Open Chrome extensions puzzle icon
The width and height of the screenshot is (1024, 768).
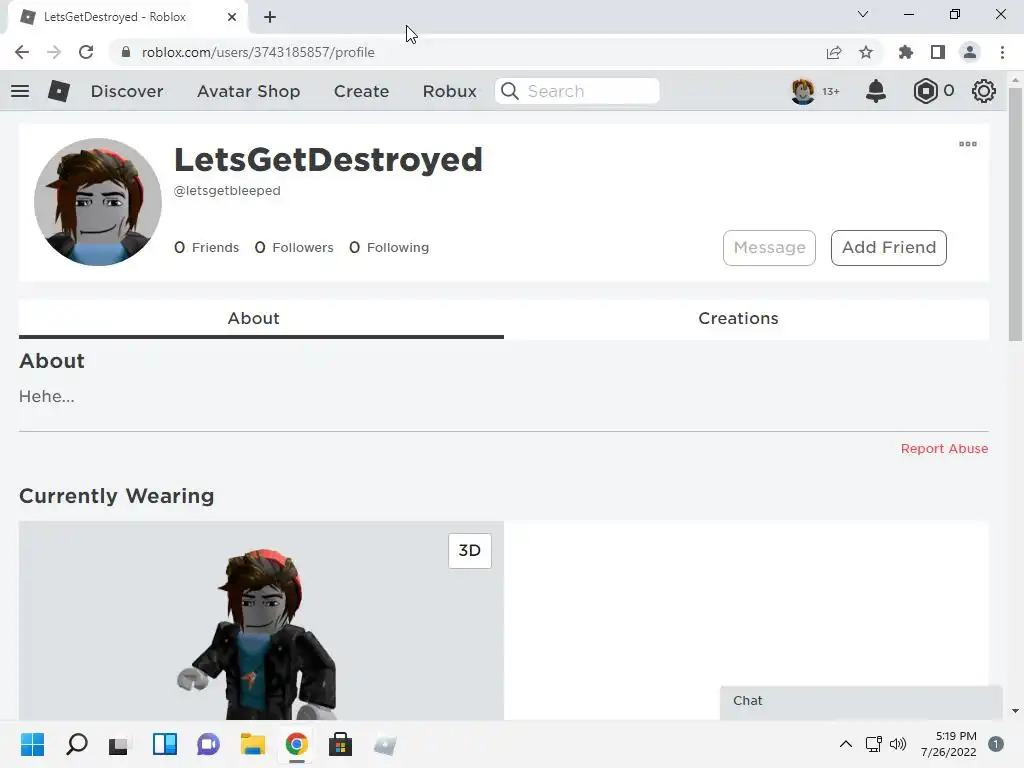[x=905, y=52]
